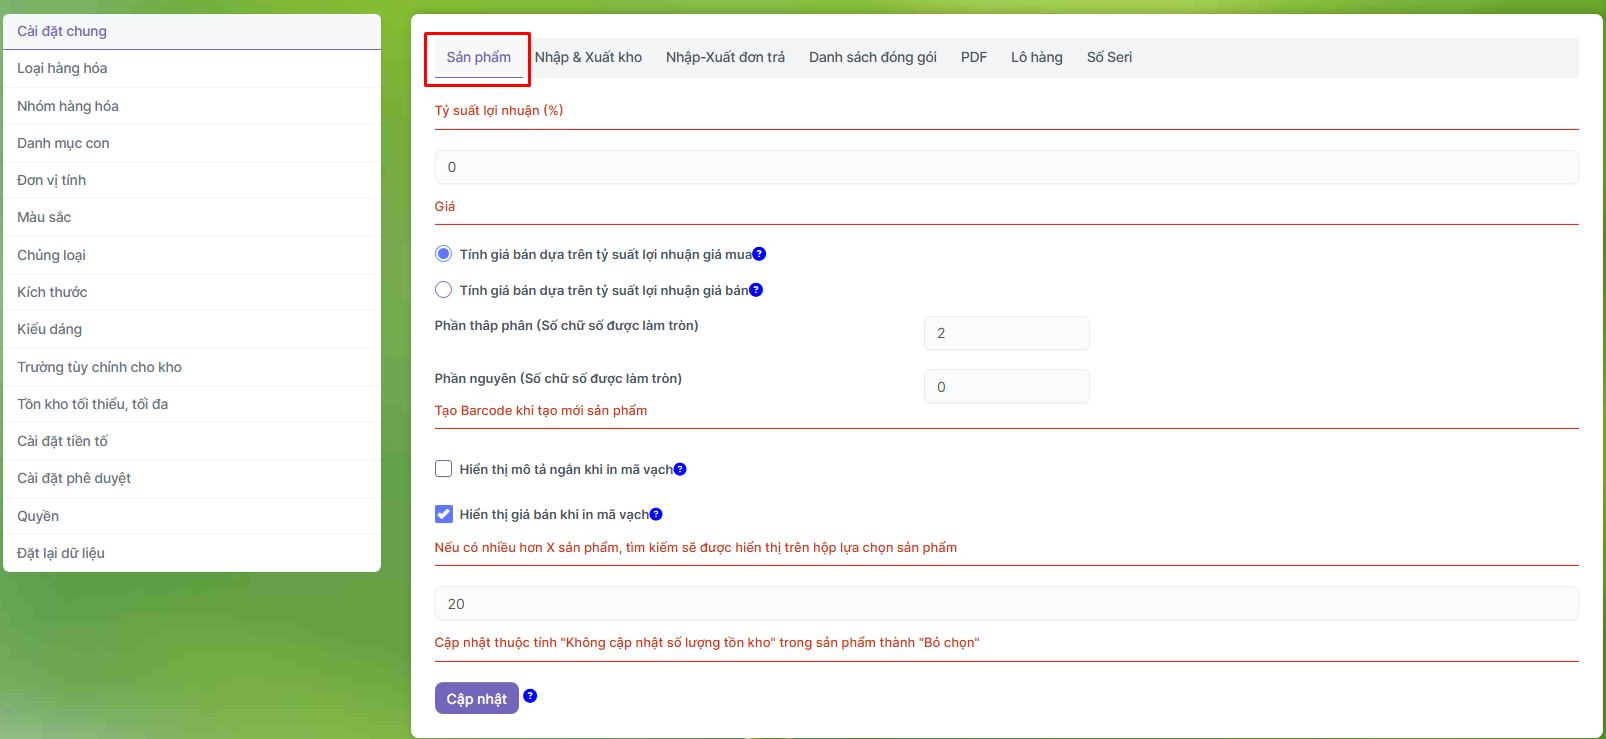
Task: Go to Danh sách đóng gói tab
Action: click(x=872, y=57)
